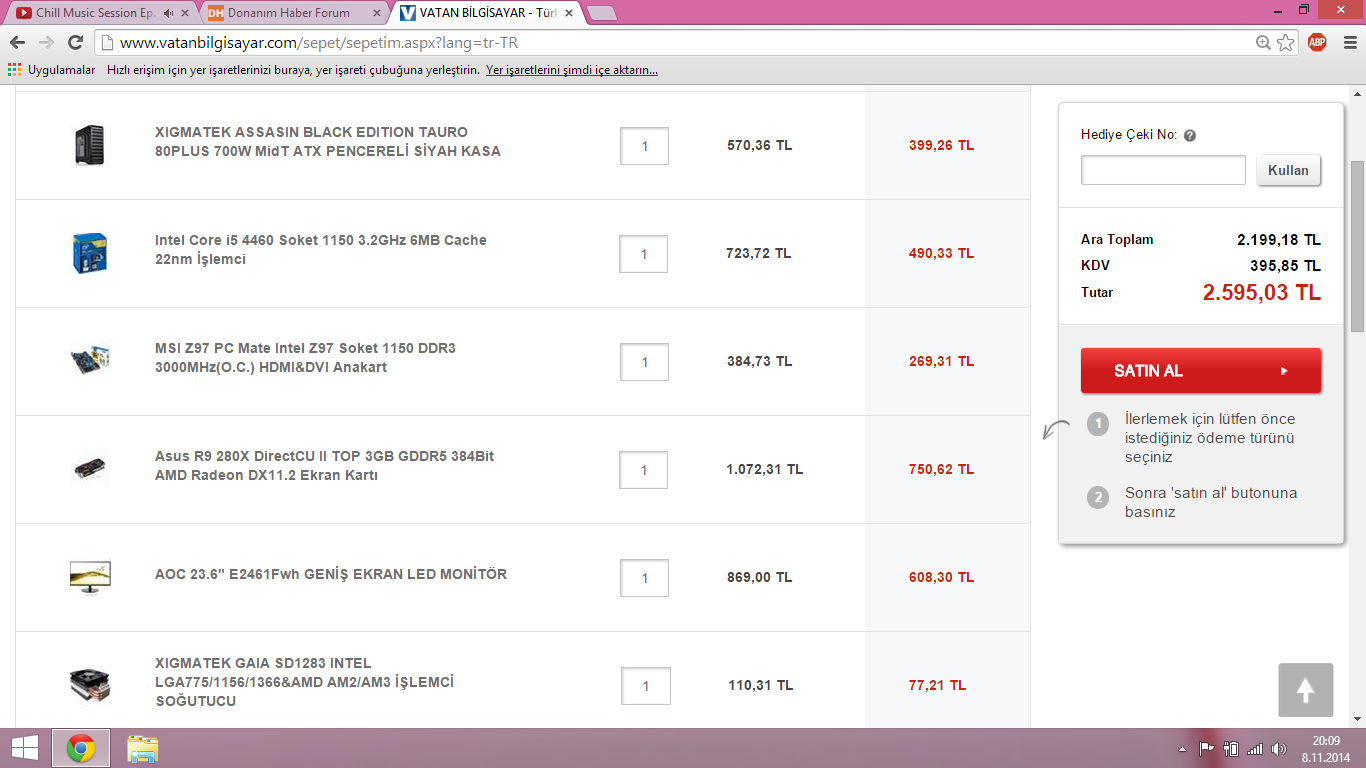Bookmark page with star icon
The image size is (1366, 768).
[1286, 43]
